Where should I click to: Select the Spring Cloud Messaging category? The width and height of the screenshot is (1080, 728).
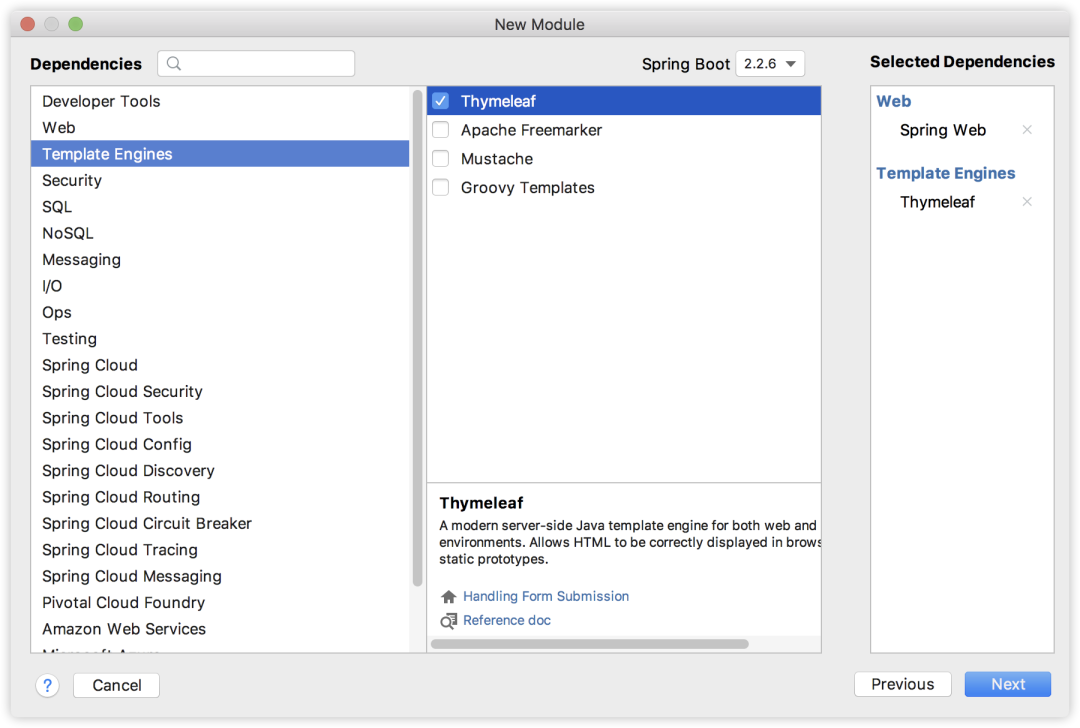click(220, 576)
